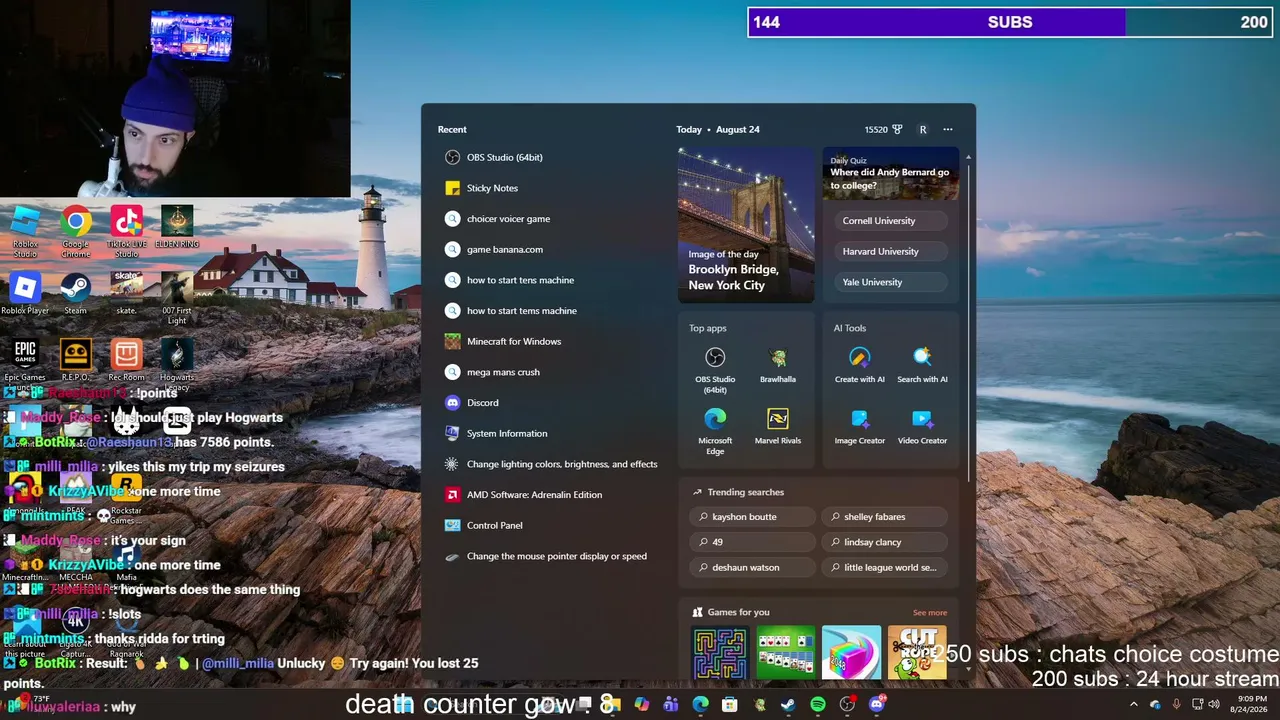The width and height of the screenshot is (1280, 720).
Task: Open 'Change the mouse pointer display or speed'
Action: click(x=546, y=556)
